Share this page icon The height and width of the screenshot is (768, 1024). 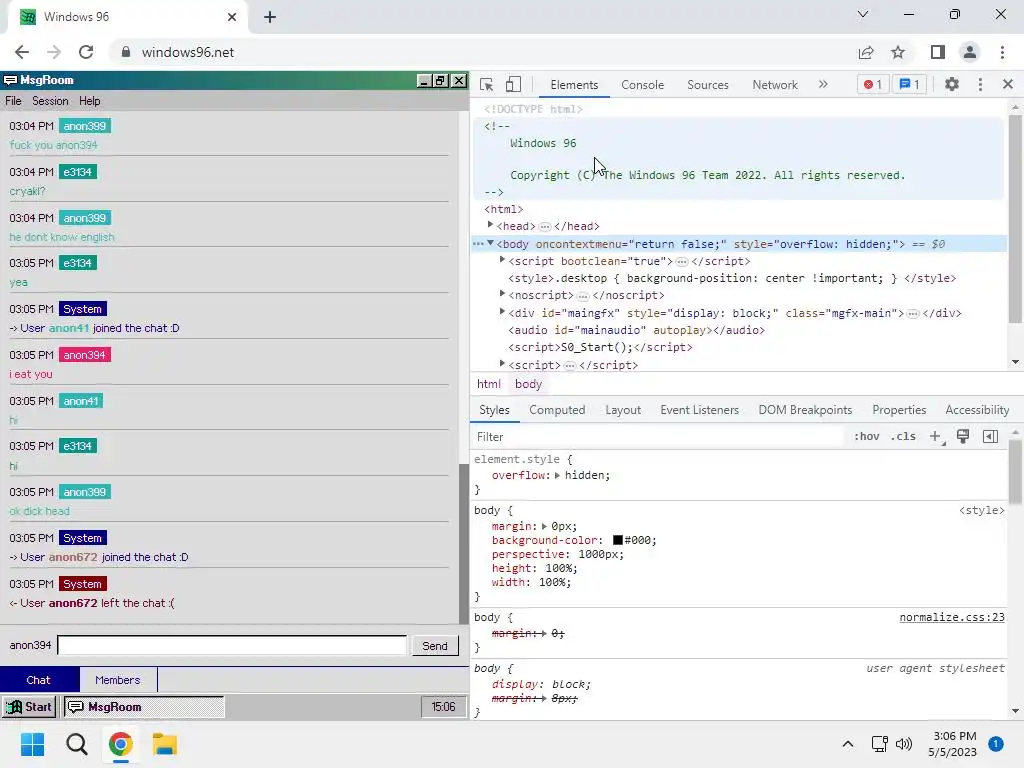(x=866, y=52)
